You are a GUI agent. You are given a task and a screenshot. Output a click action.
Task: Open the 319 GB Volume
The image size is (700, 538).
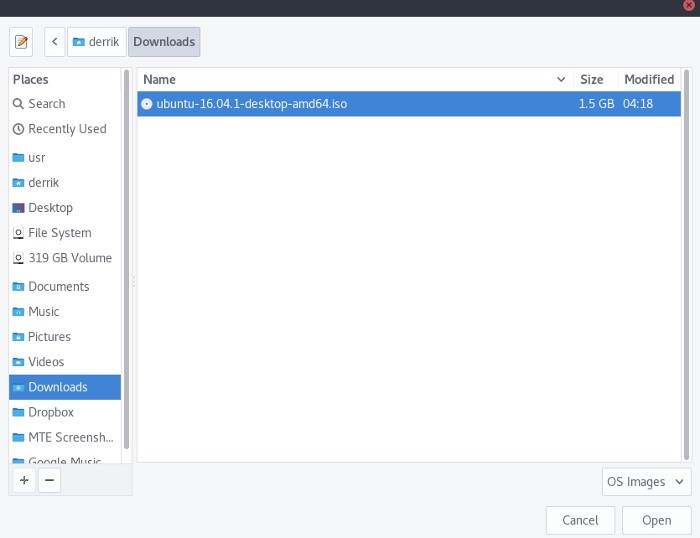point(69,258)
